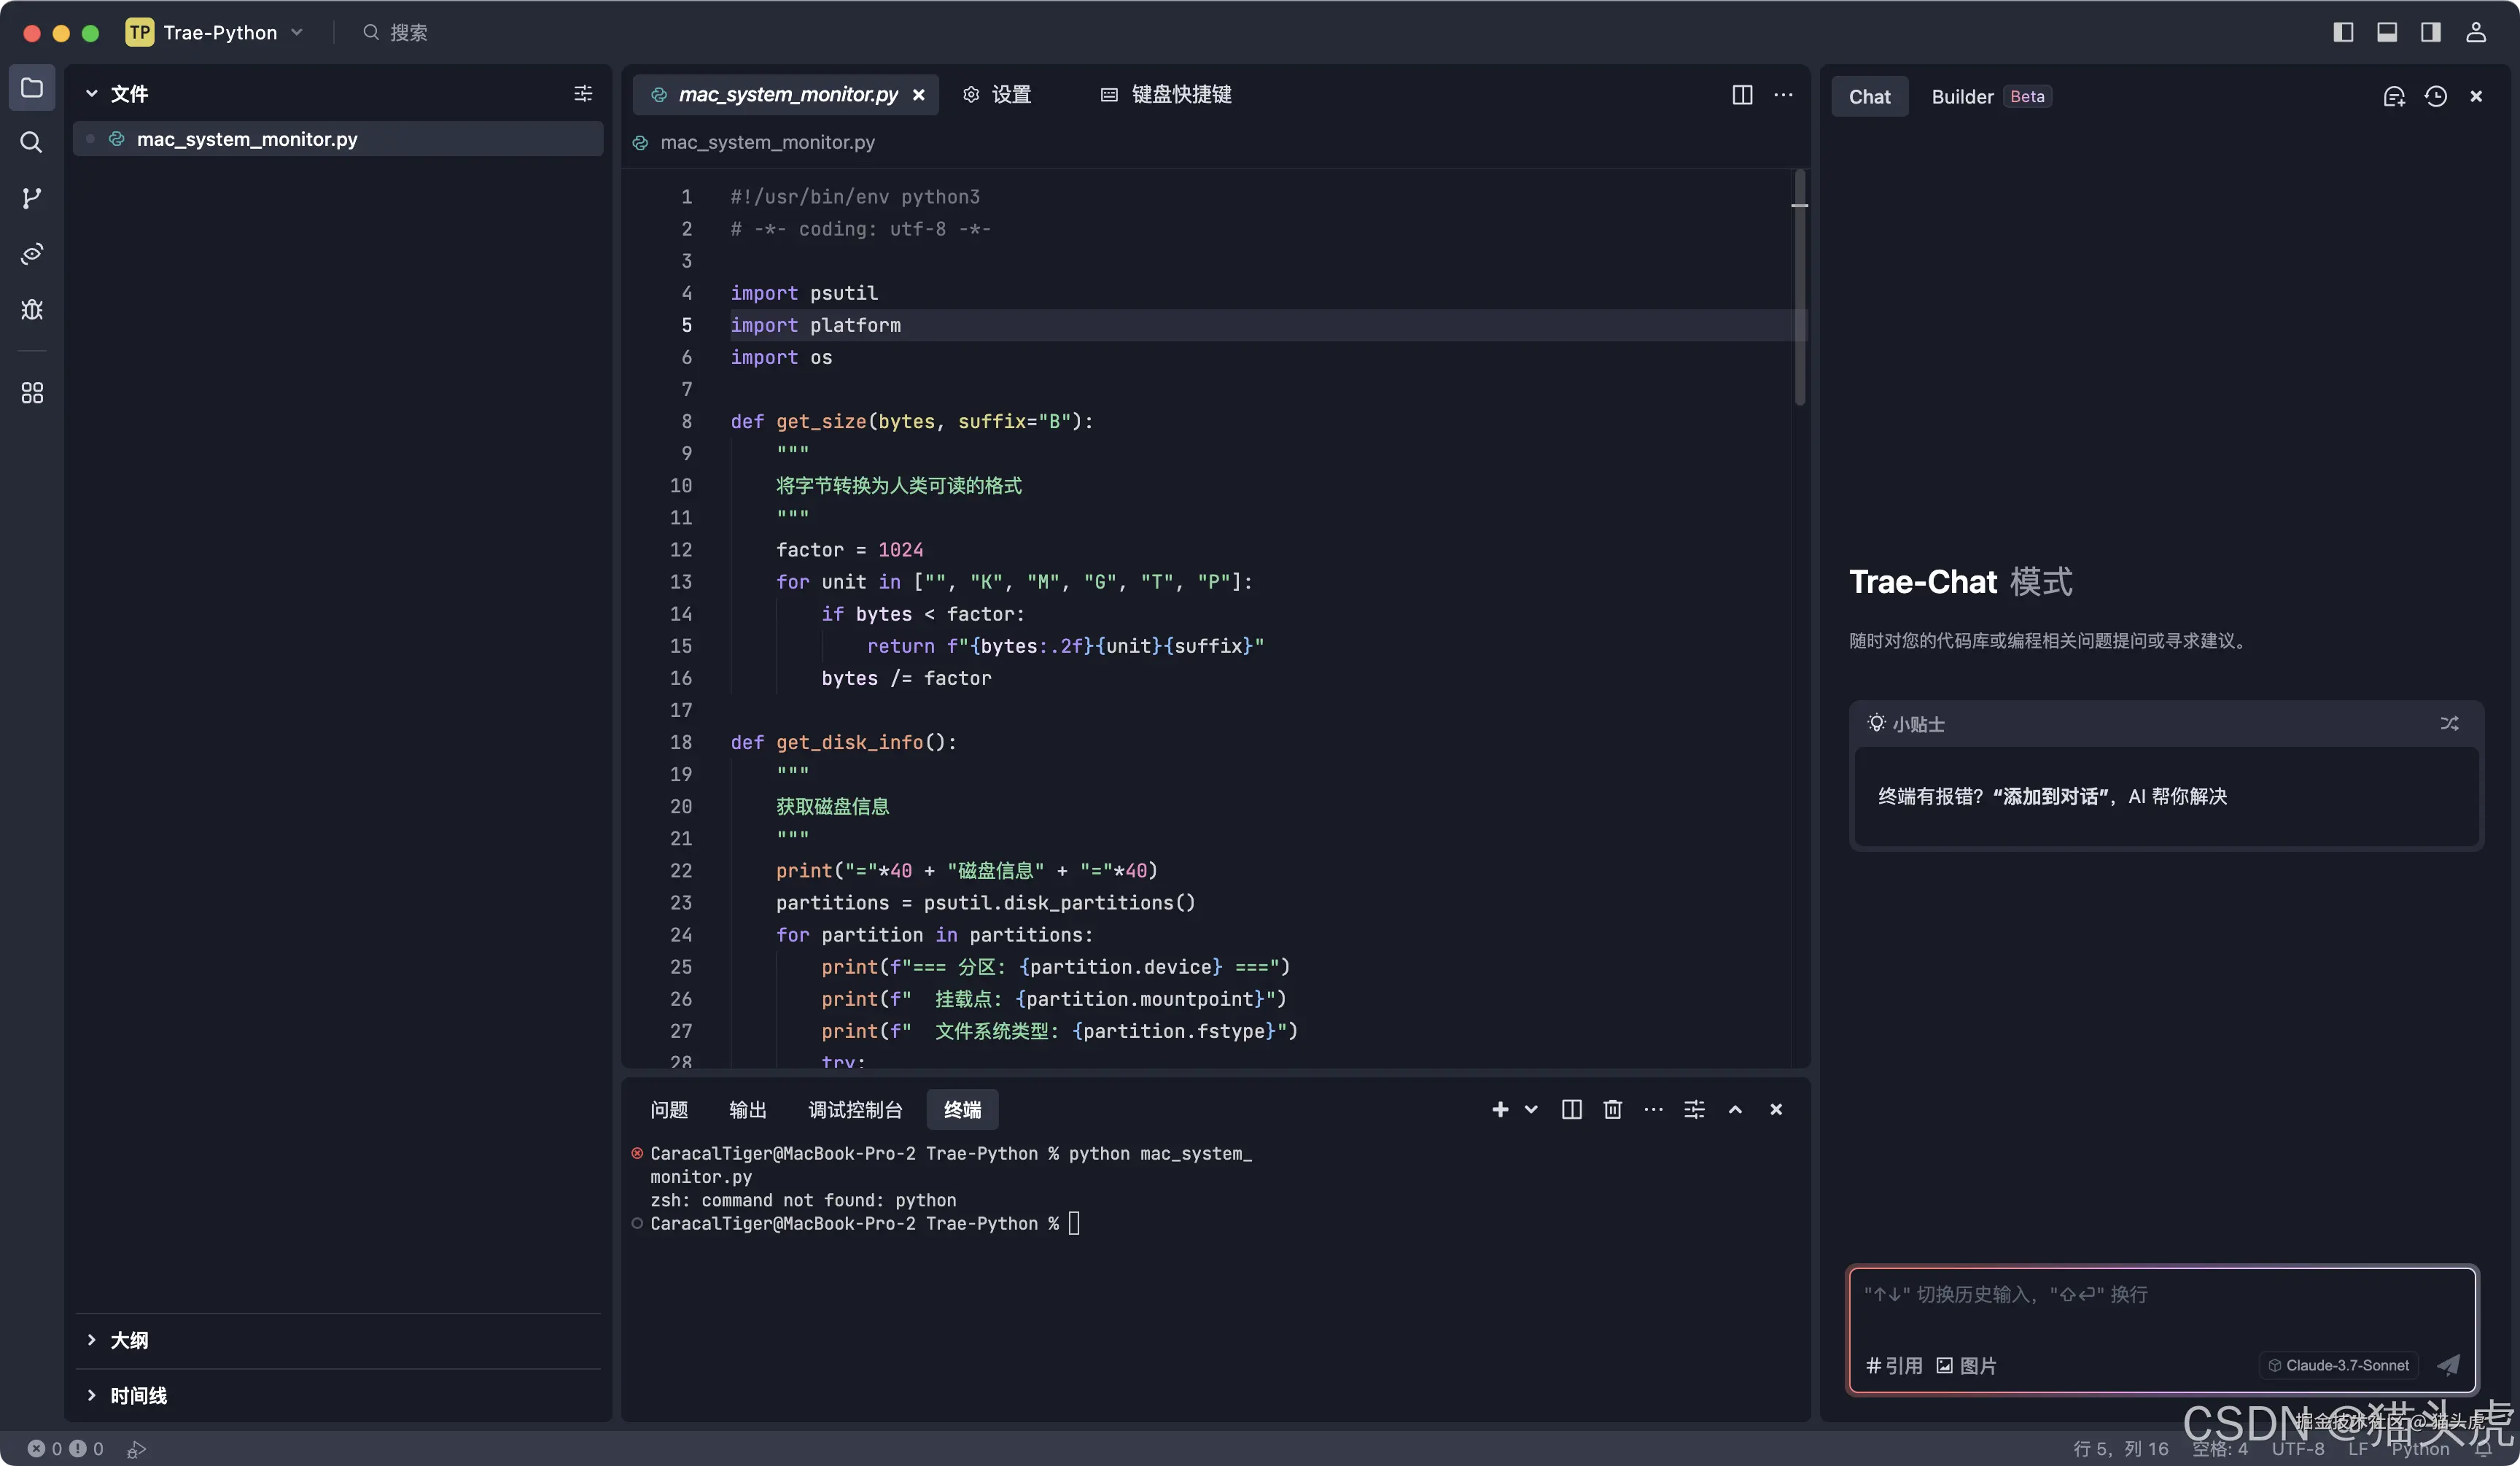This screenshot has width=2520, height=1466.
Task: Select mac_system_monitor.py in file tree
Action: pyautogui.click(x=338, y=139)
